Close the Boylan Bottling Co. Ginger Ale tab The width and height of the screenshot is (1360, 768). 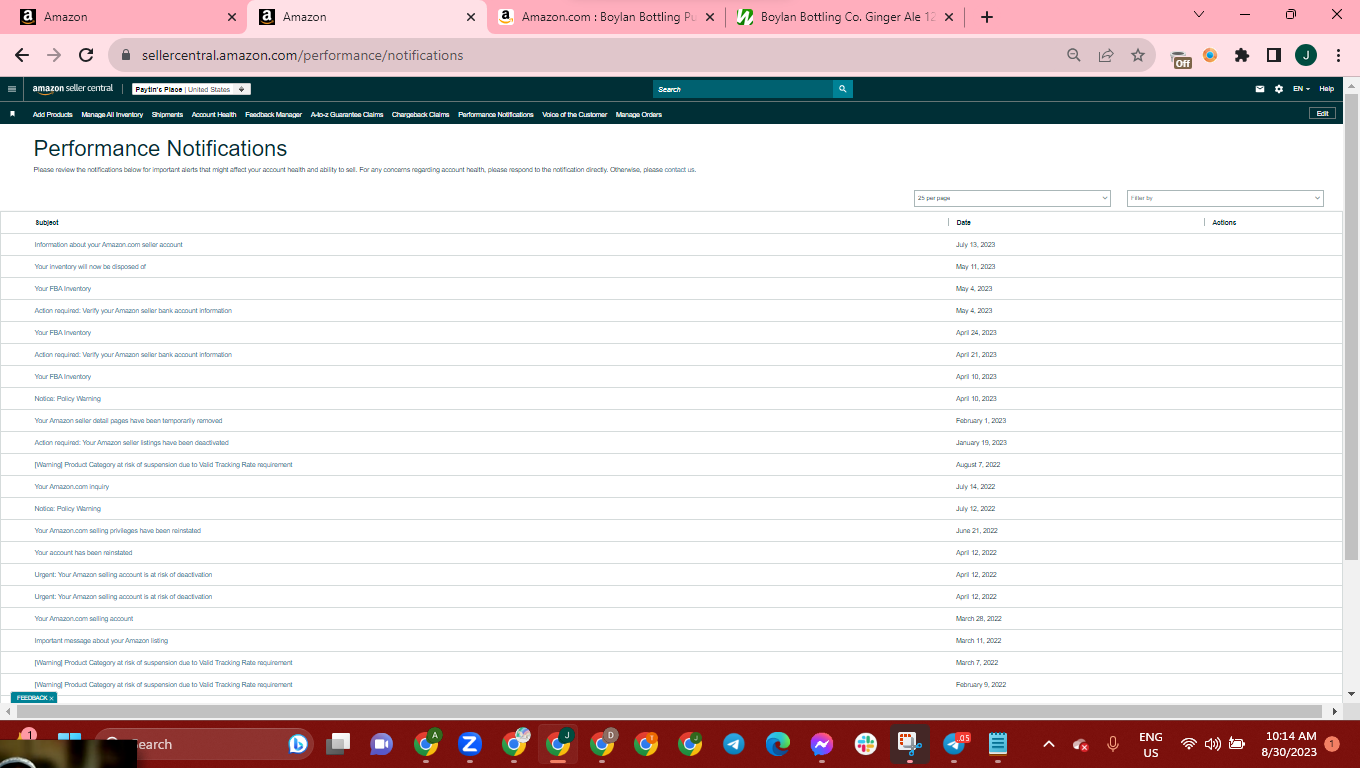click(x=948, y=17)
